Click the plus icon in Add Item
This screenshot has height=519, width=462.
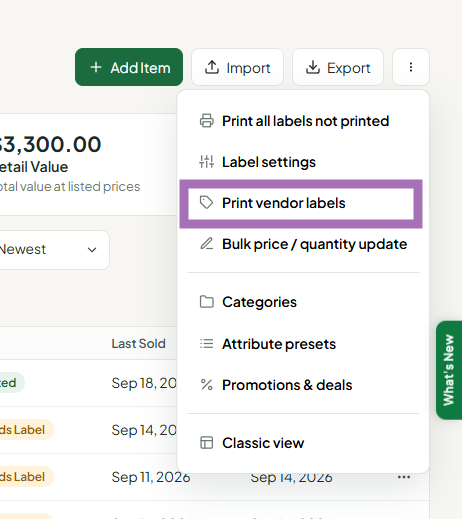coord(96,67)
